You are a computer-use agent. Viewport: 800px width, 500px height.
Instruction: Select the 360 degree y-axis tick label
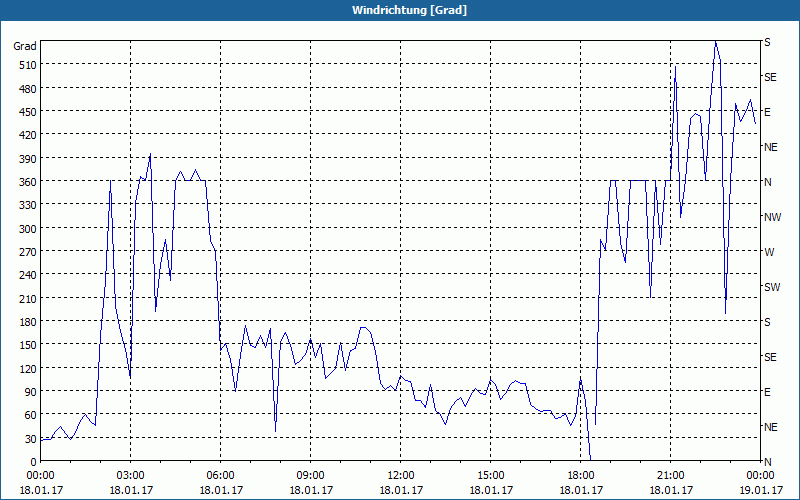[25, 182]
